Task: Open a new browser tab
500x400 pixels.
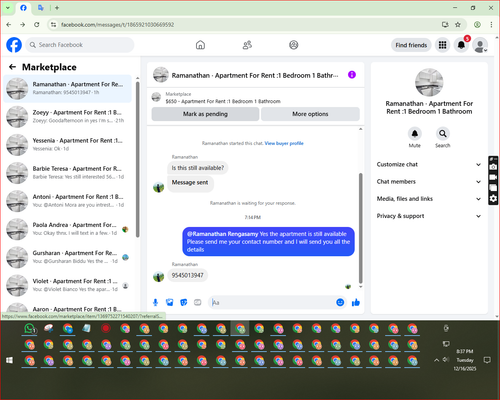Action: click(x=57, y=8)
